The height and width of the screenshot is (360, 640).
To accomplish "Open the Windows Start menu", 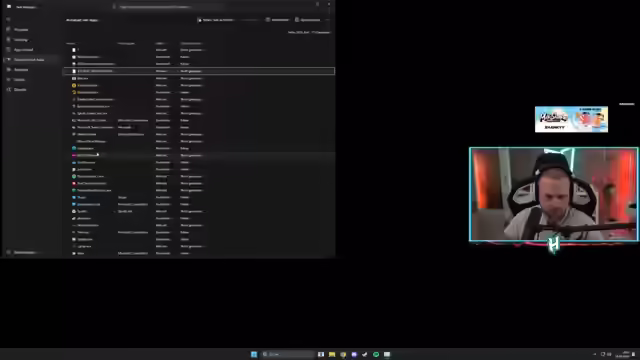I will coord(254,354).
